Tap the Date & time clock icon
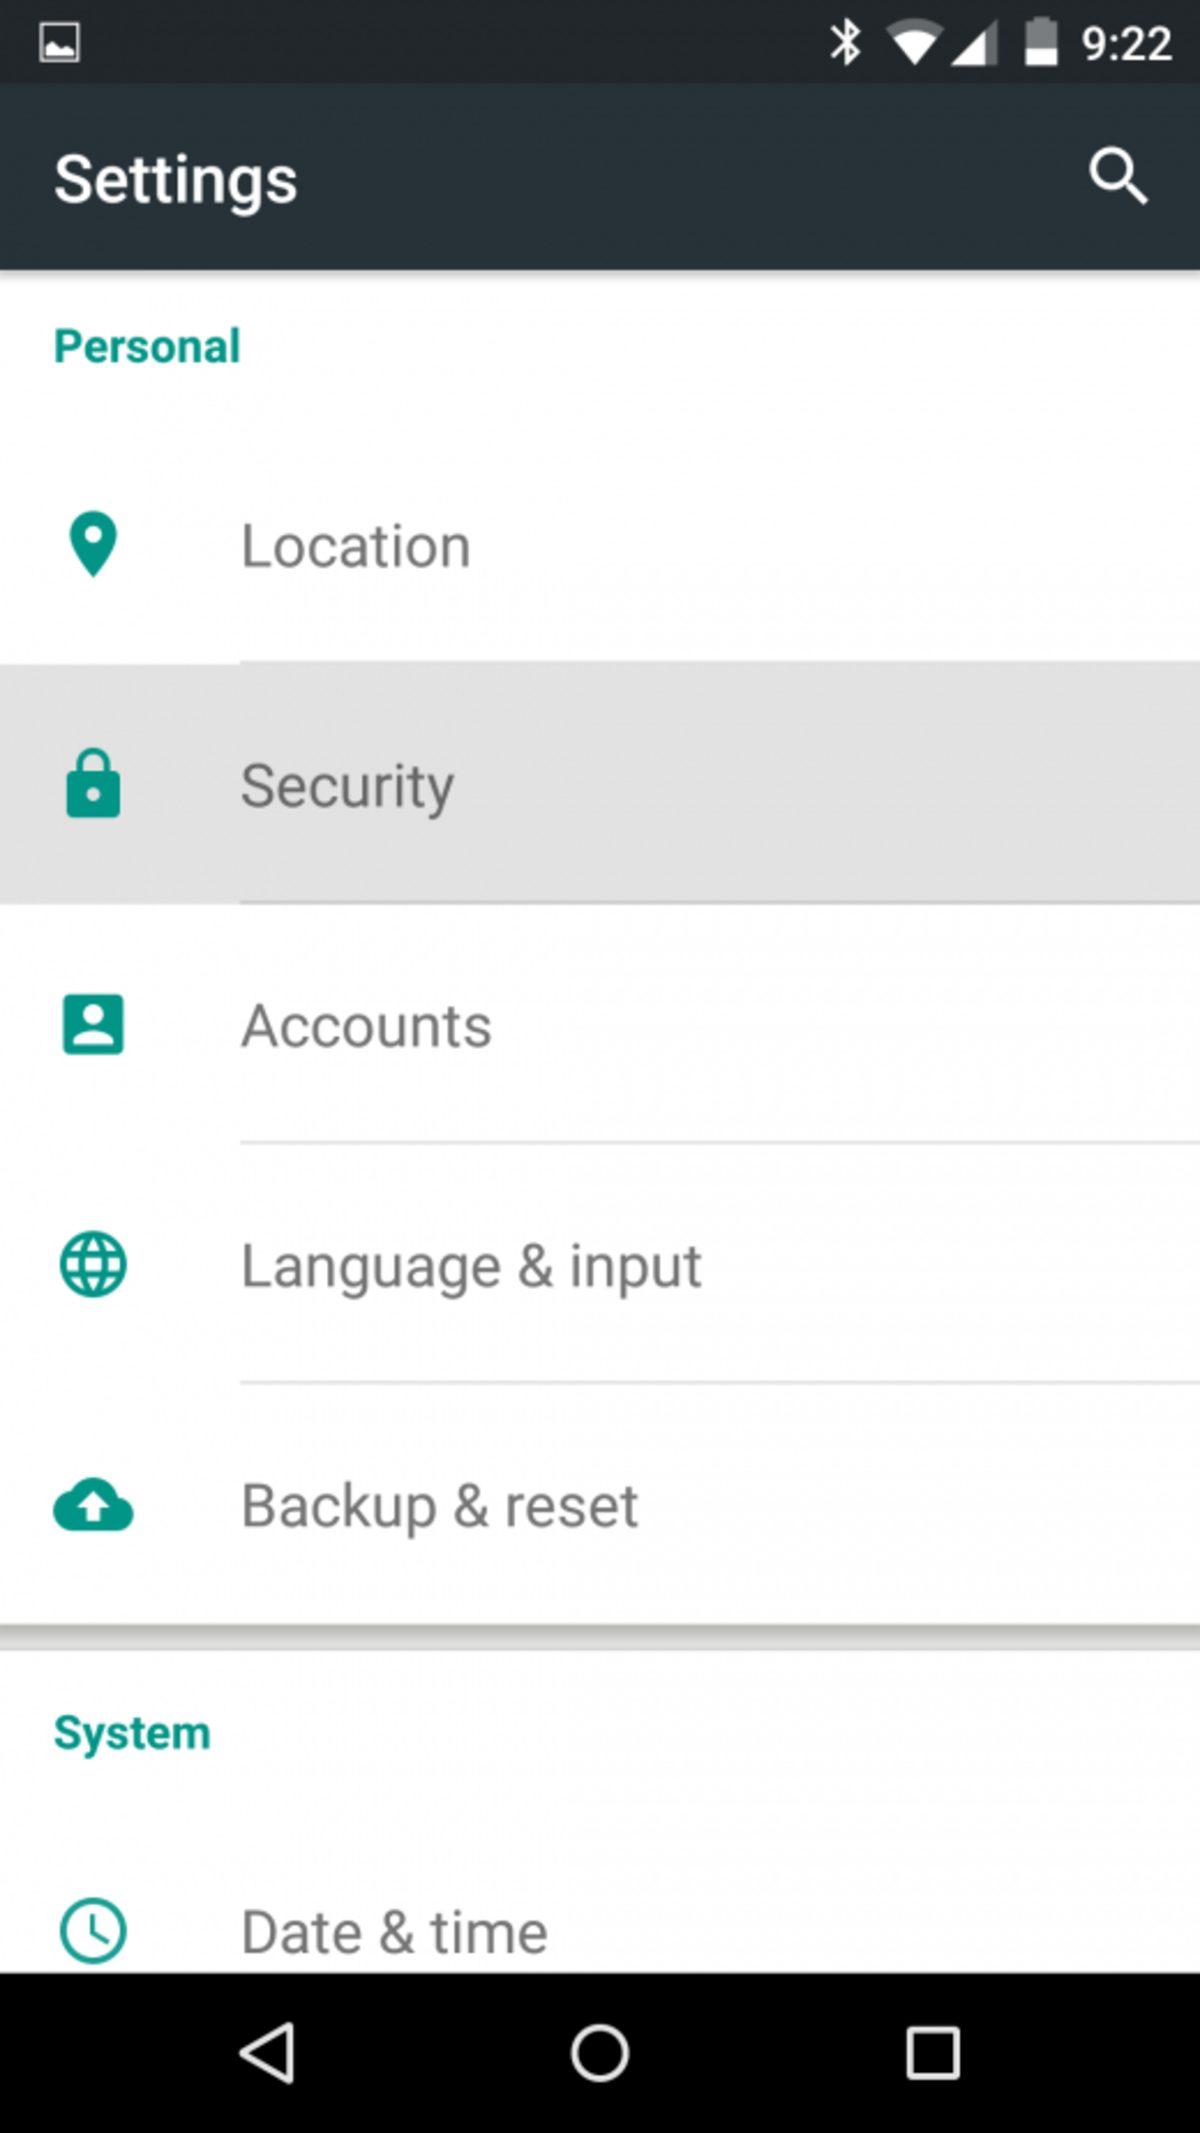The image size is (1200, 2133). pos(92,1930)
